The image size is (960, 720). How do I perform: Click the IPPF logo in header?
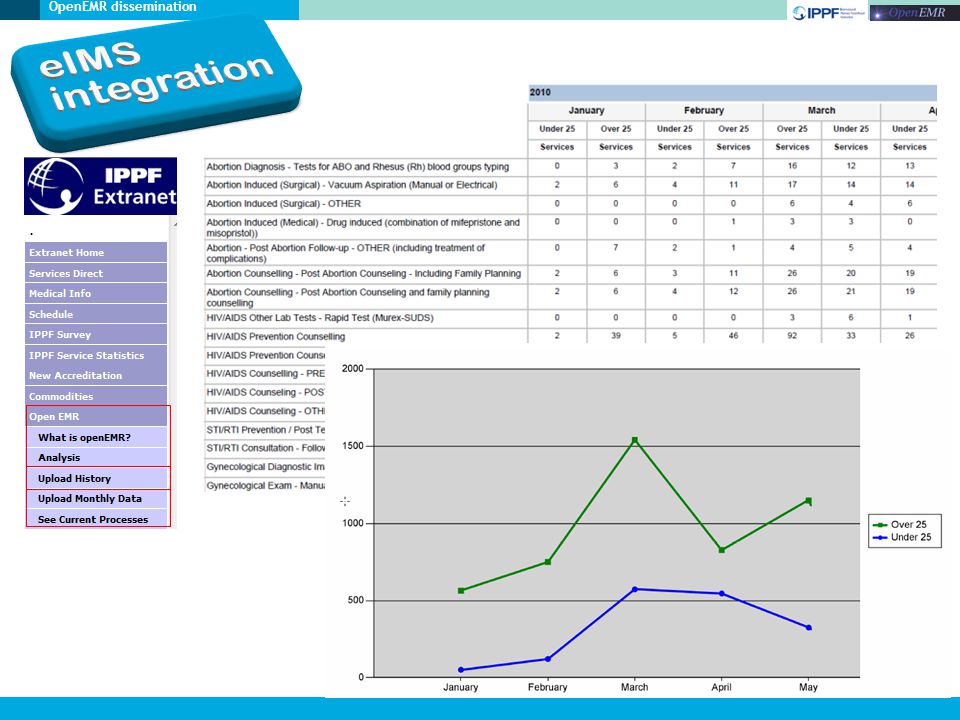(x=828, y=12)
